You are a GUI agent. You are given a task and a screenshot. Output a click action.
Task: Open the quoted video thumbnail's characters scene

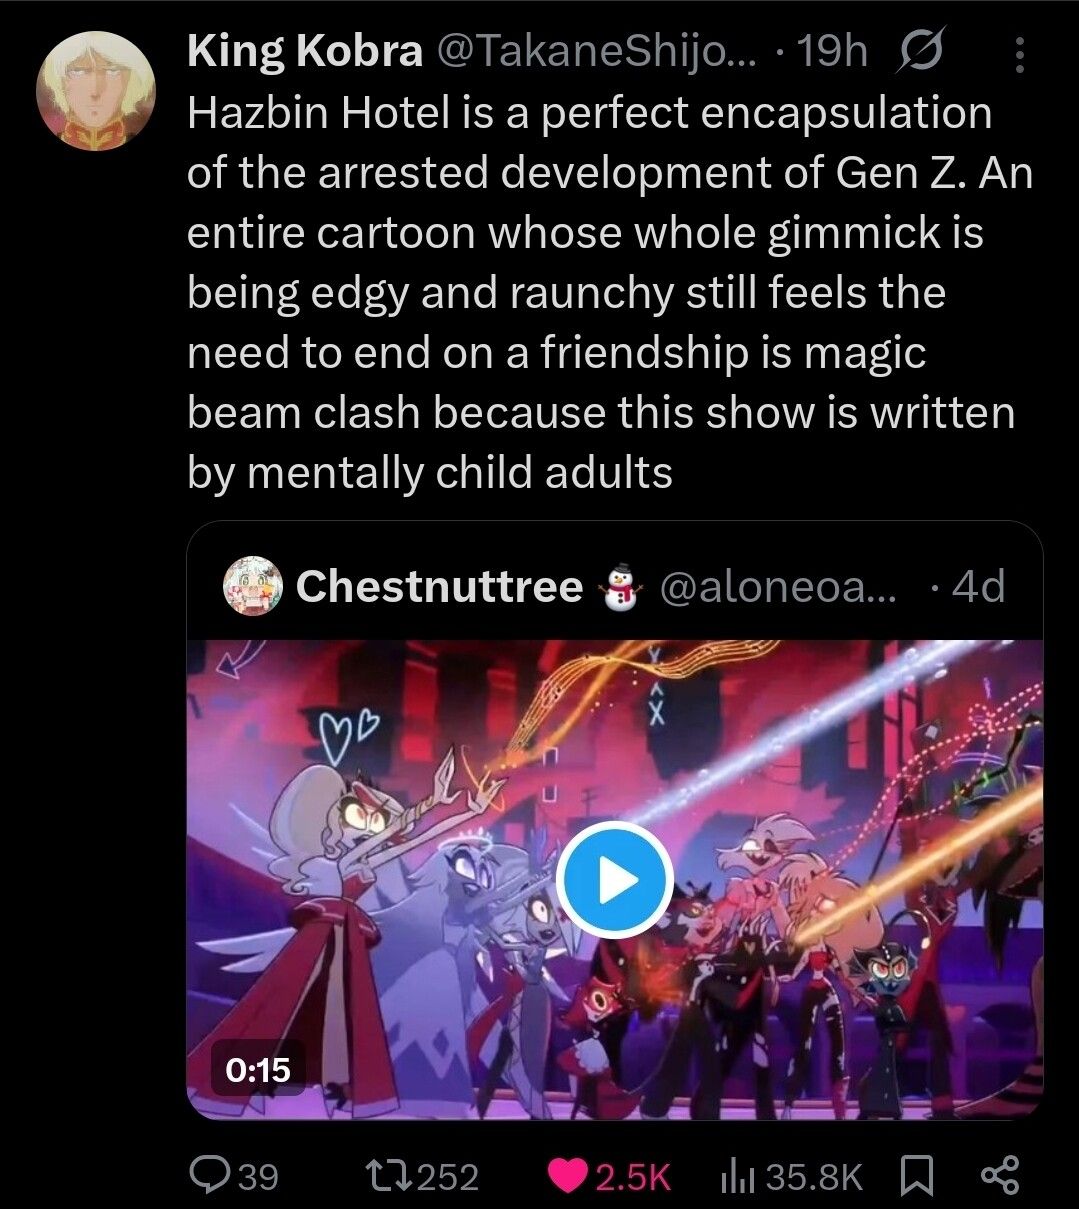[615, 880]
